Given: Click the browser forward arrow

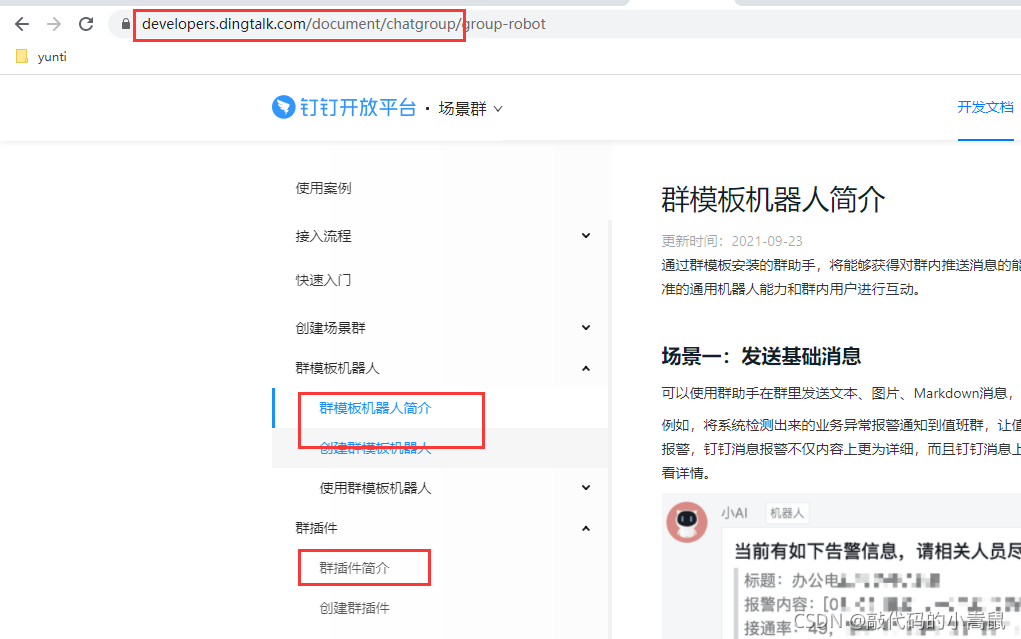Looking at the screenshot, I should coord(54,24).
